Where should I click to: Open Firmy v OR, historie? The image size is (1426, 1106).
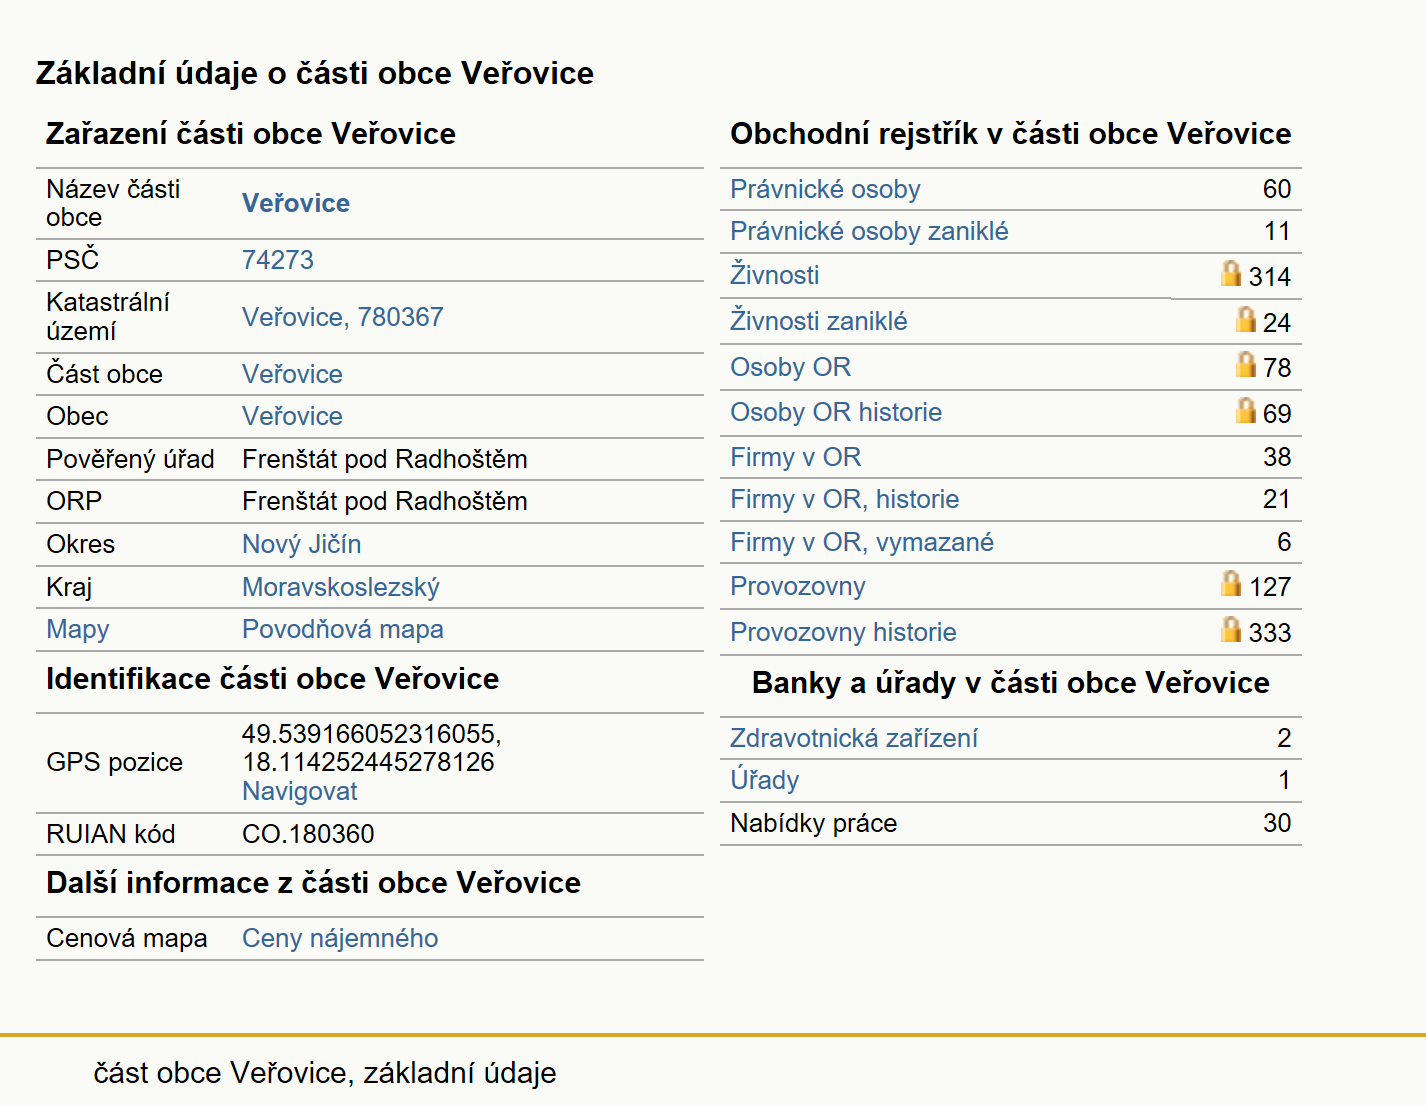tap(844, 499)
